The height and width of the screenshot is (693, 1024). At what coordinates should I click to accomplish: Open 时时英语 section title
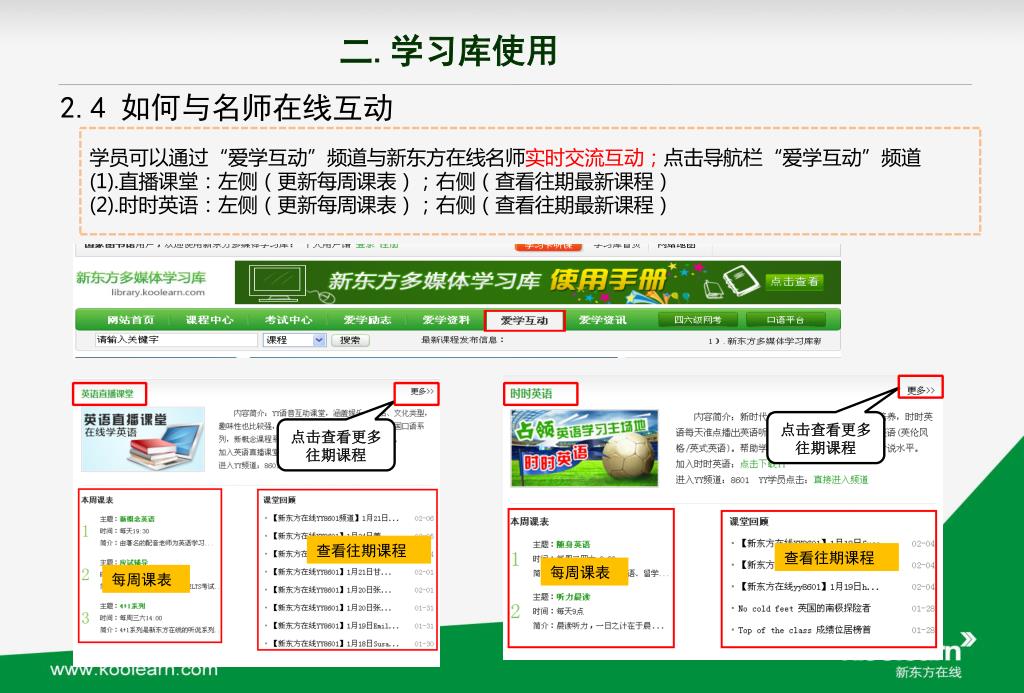(x=532, y=394)
